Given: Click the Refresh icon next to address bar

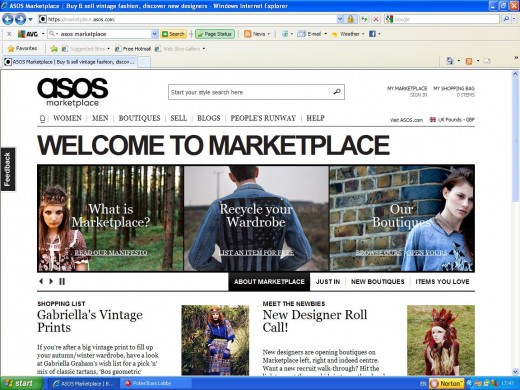Looking at the screenshot, I should [x=364, y=19].
